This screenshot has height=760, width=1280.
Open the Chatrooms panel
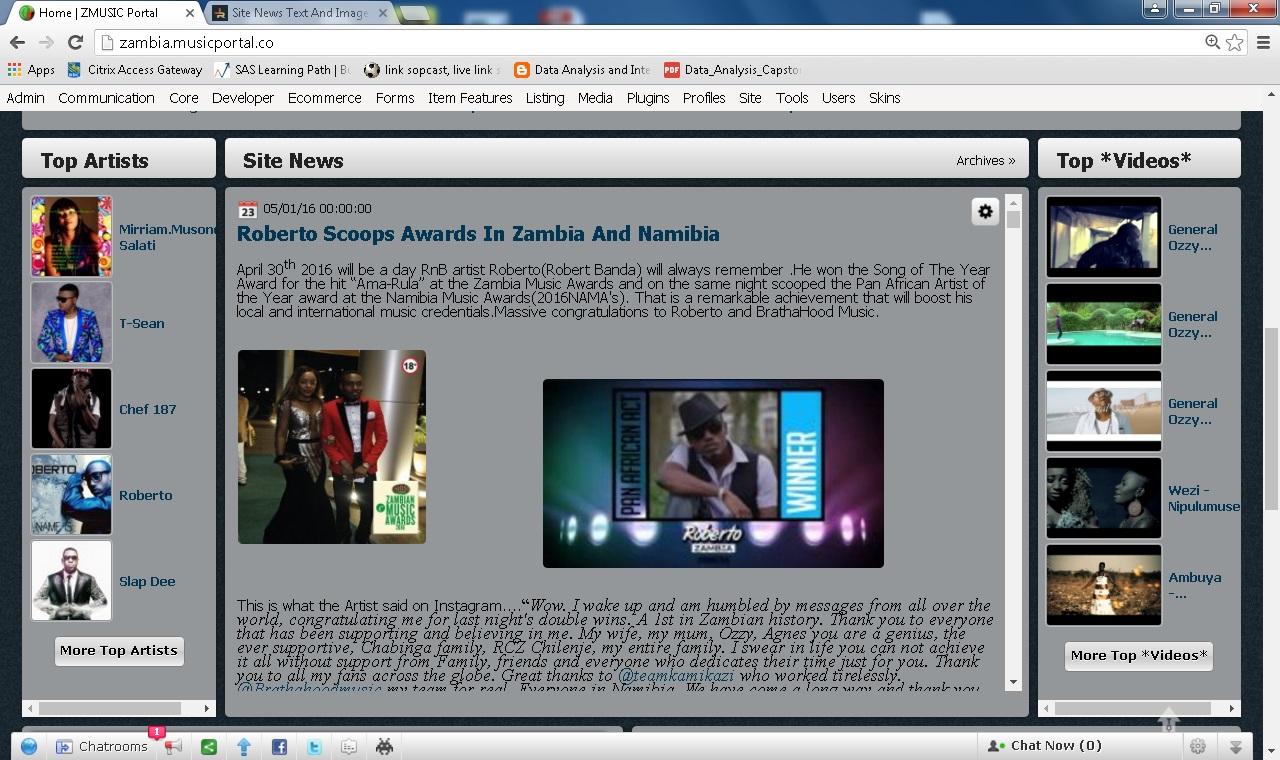coord(101,746)
